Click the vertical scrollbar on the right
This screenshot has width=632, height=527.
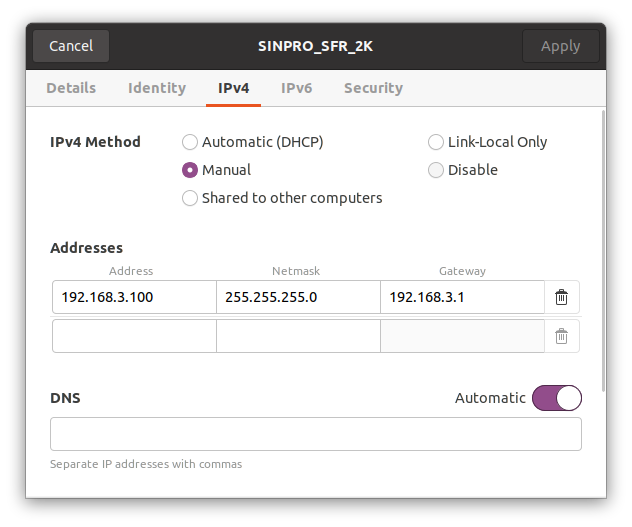[603, 250]
